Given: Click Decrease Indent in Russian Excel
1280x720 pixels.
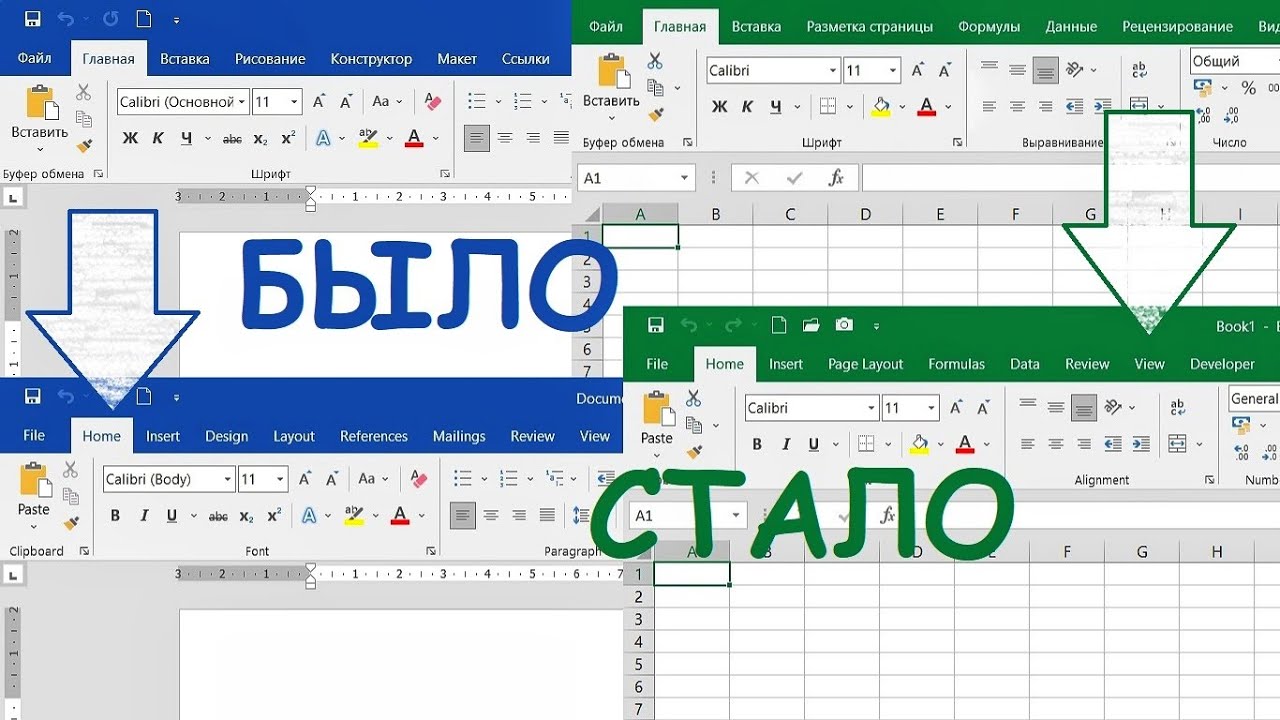Looking at the screenshot, I should point(1075,106).
